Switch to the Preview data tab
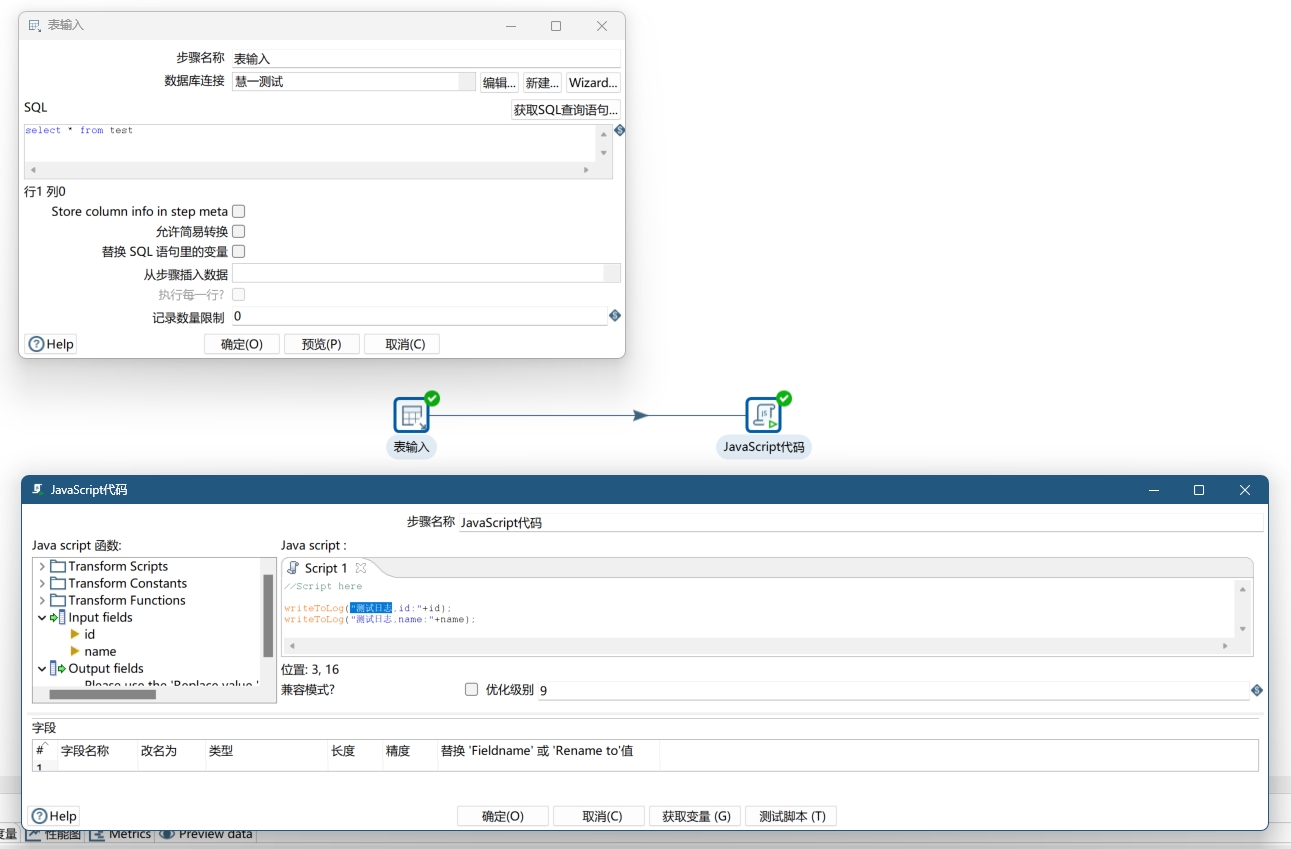Screen dimensions: 1291x849 [x=206, y=834]
